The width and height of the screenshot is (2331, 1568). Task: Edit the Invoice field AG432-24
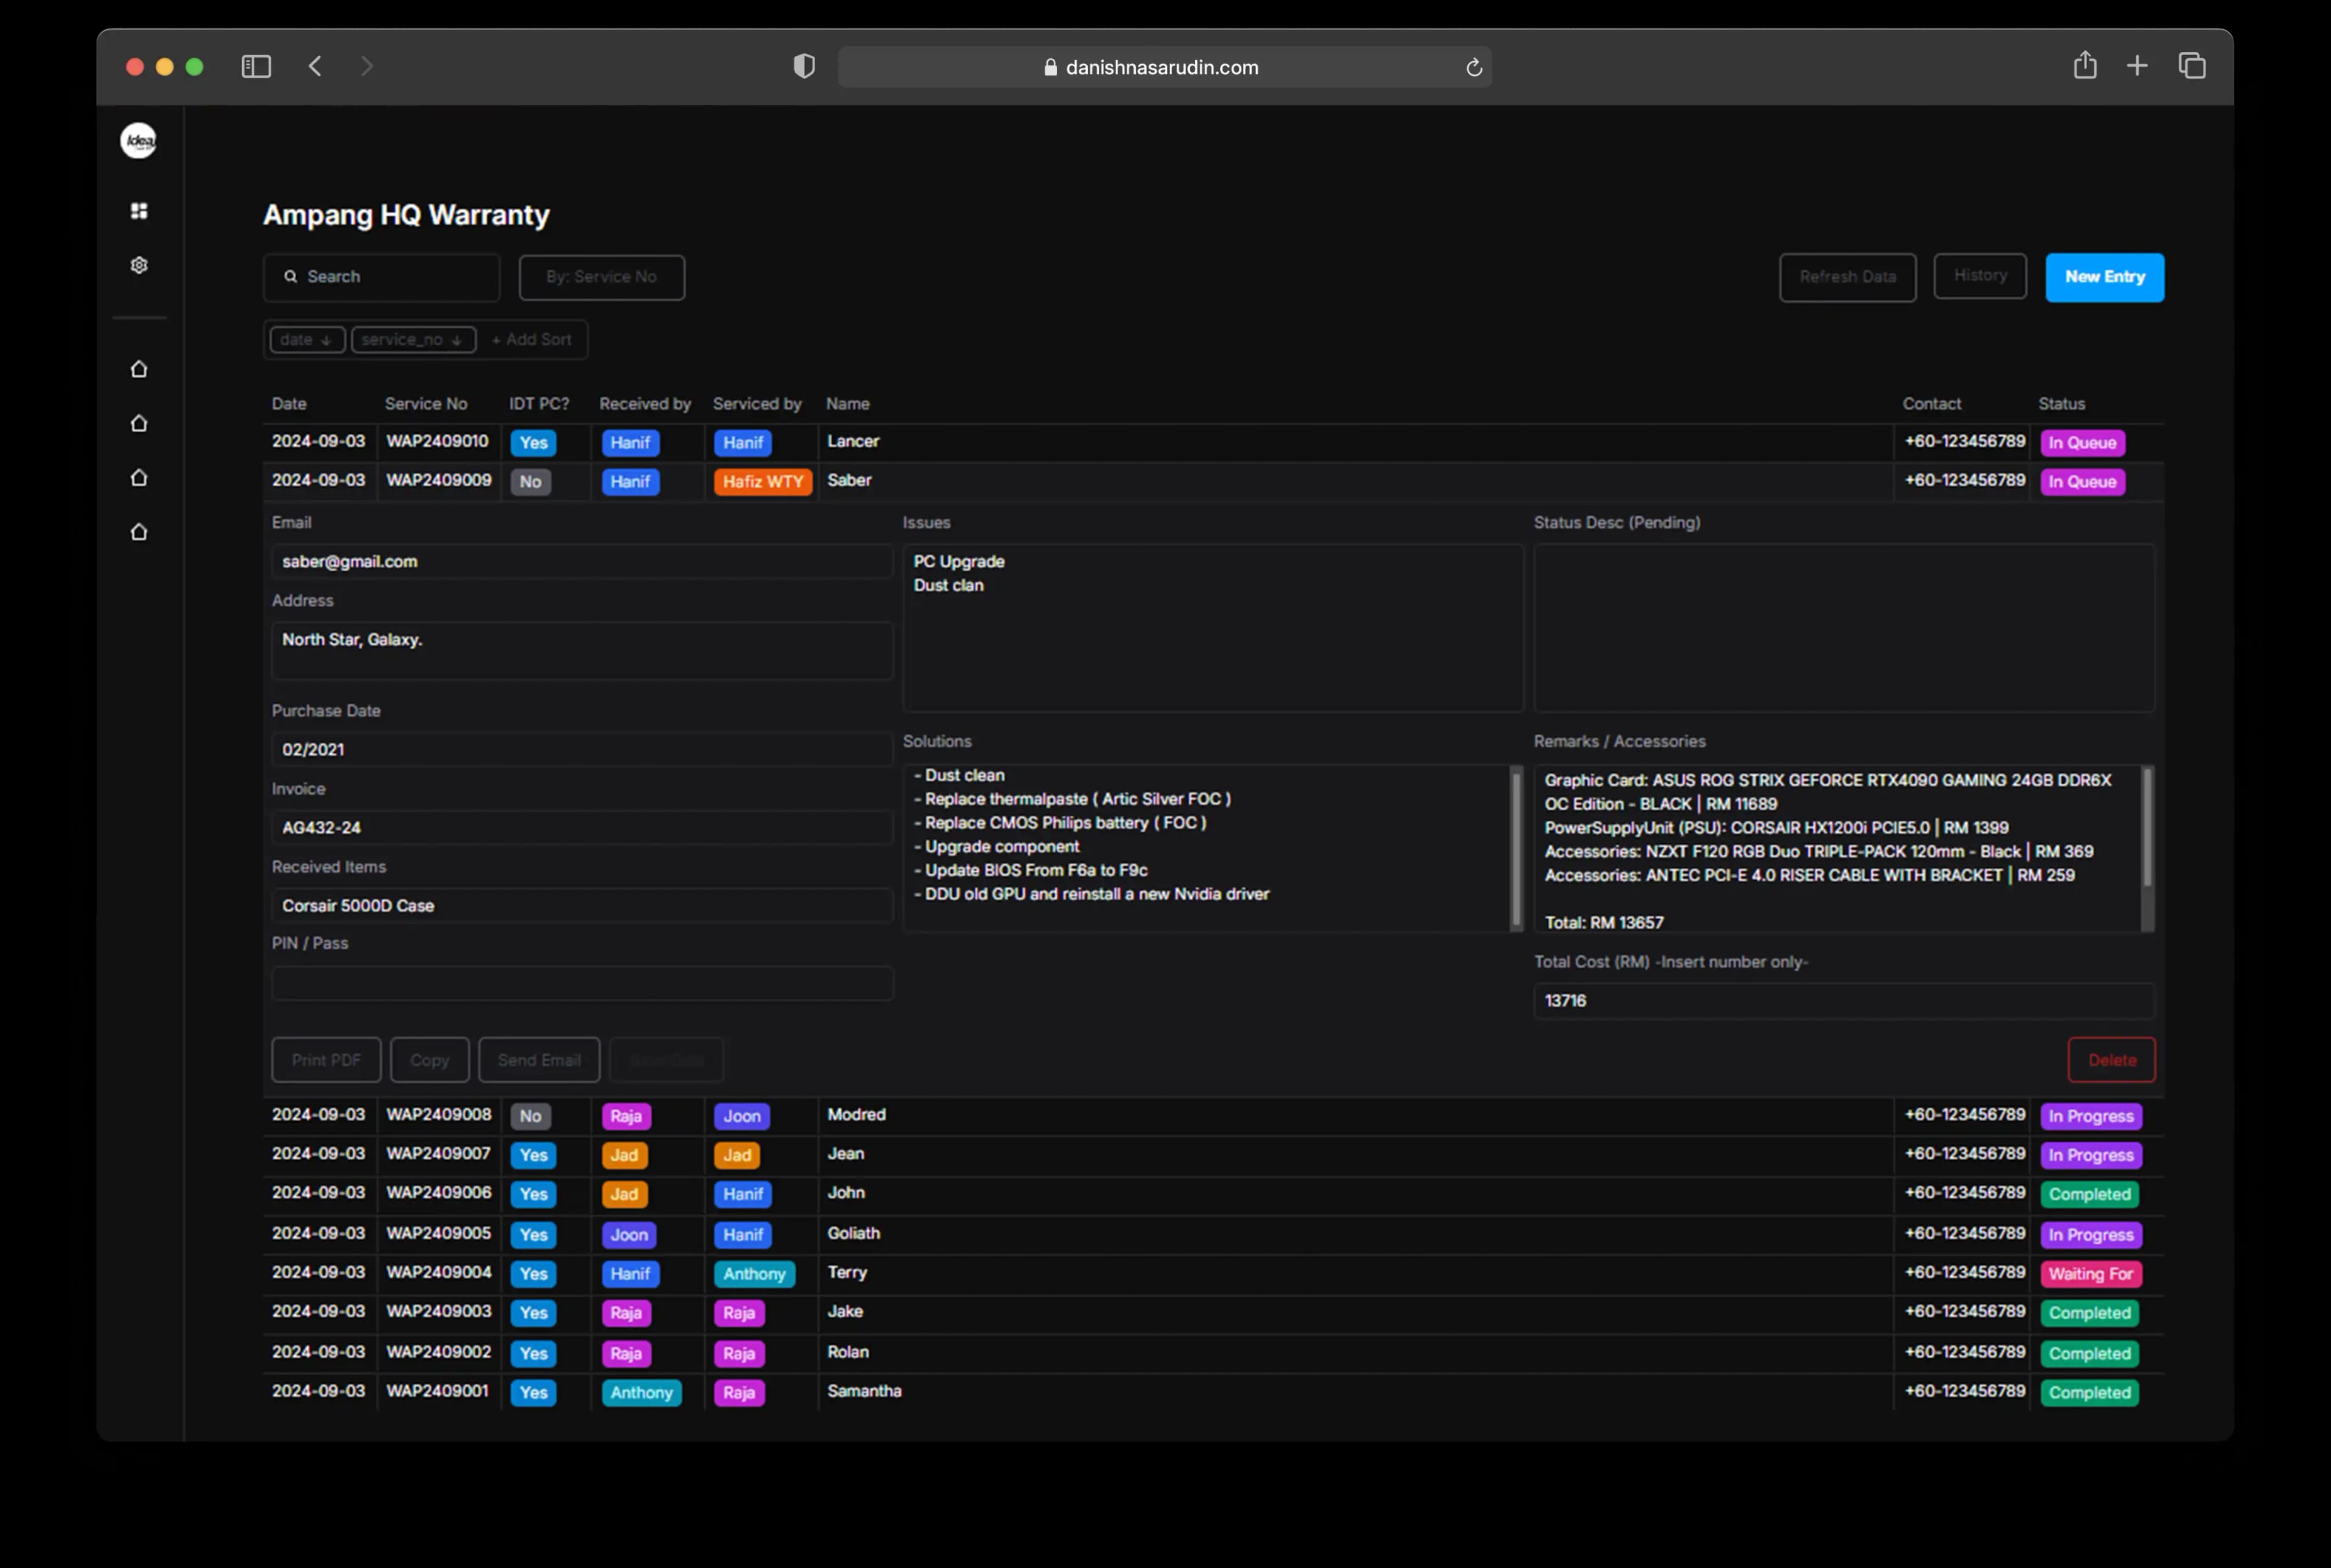click(x=582, y=827)
